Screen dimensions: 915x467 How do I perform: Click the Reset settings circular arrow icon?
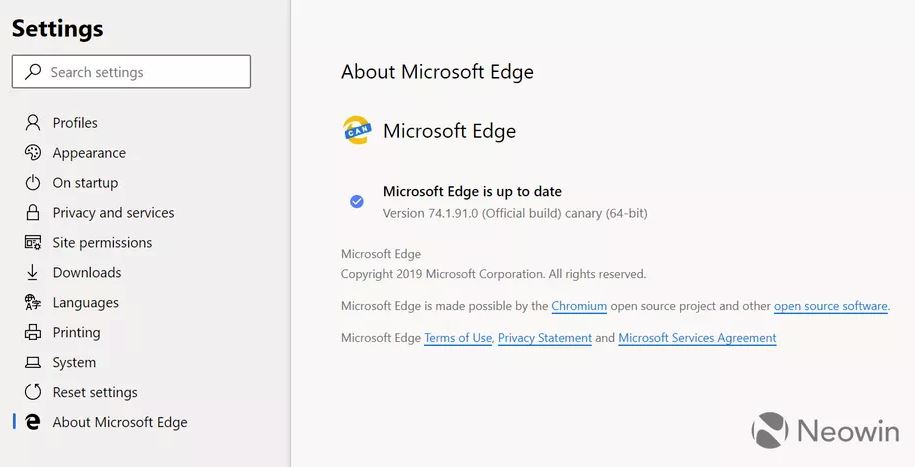click(x=33, y=393)
